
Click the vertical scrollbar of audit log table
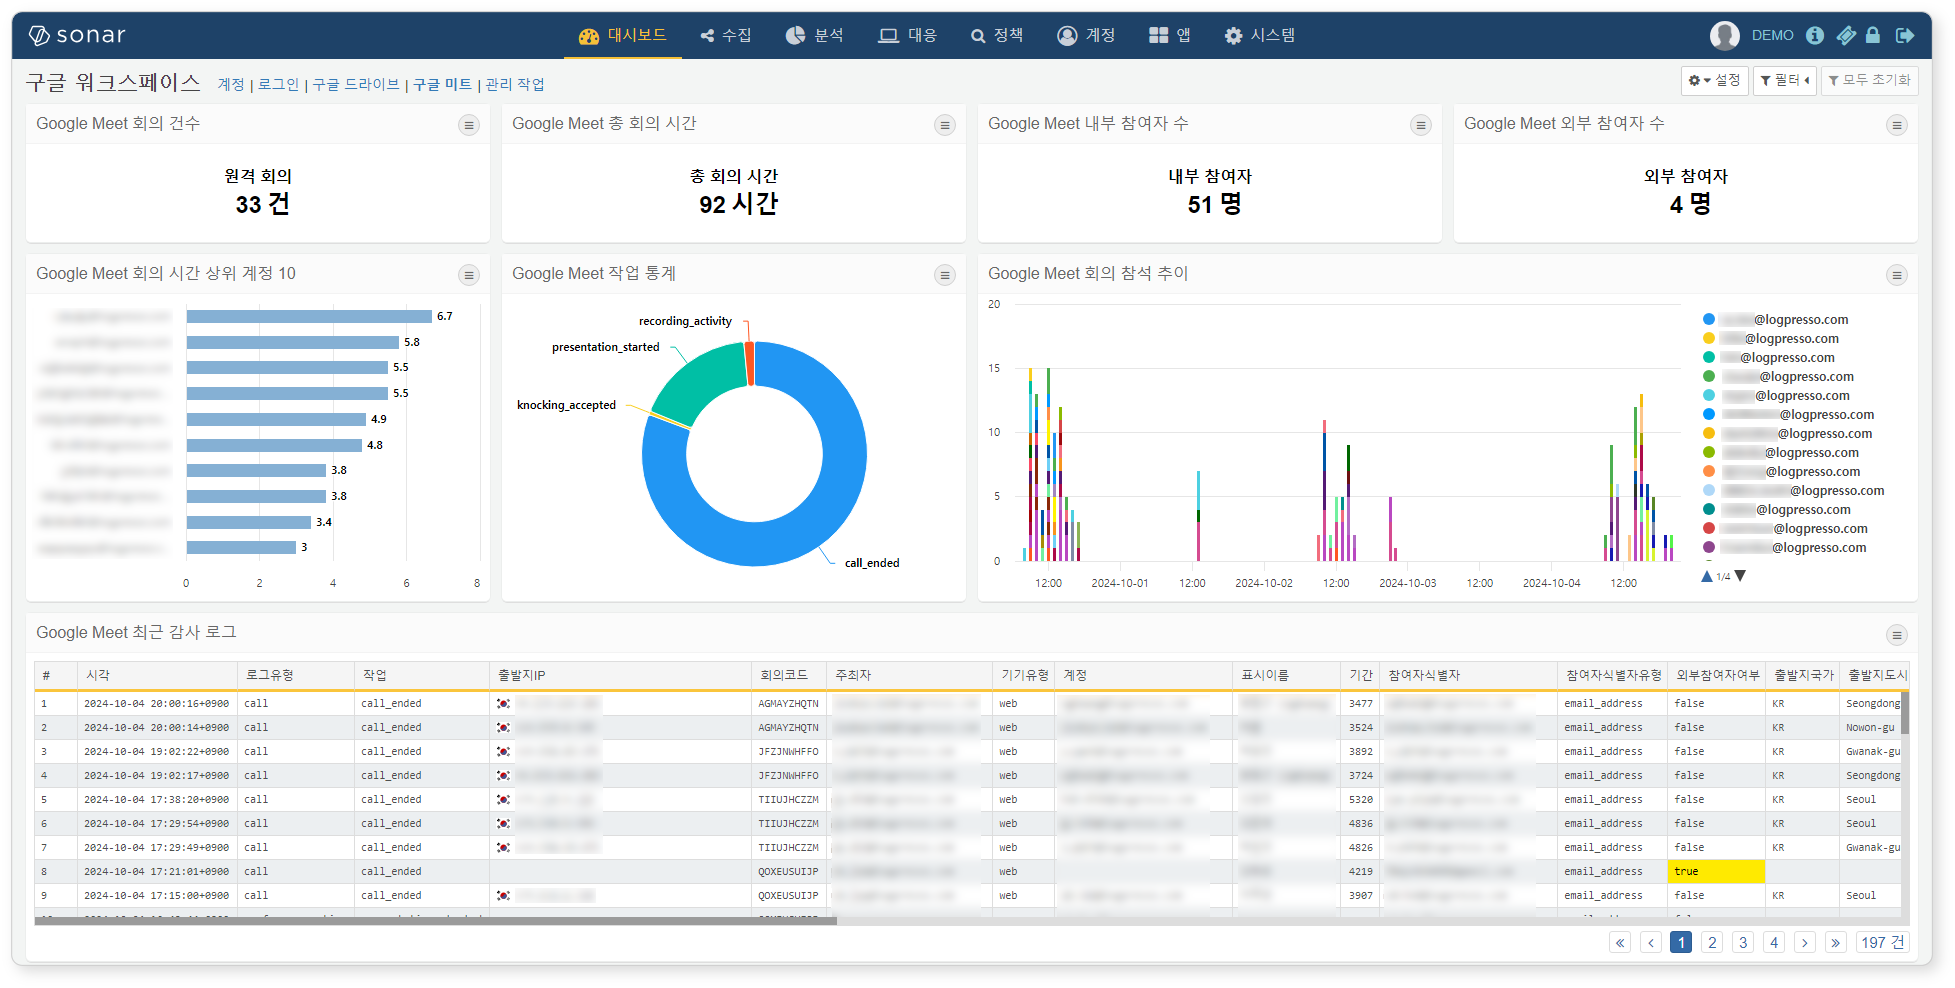click(1905, 713)
